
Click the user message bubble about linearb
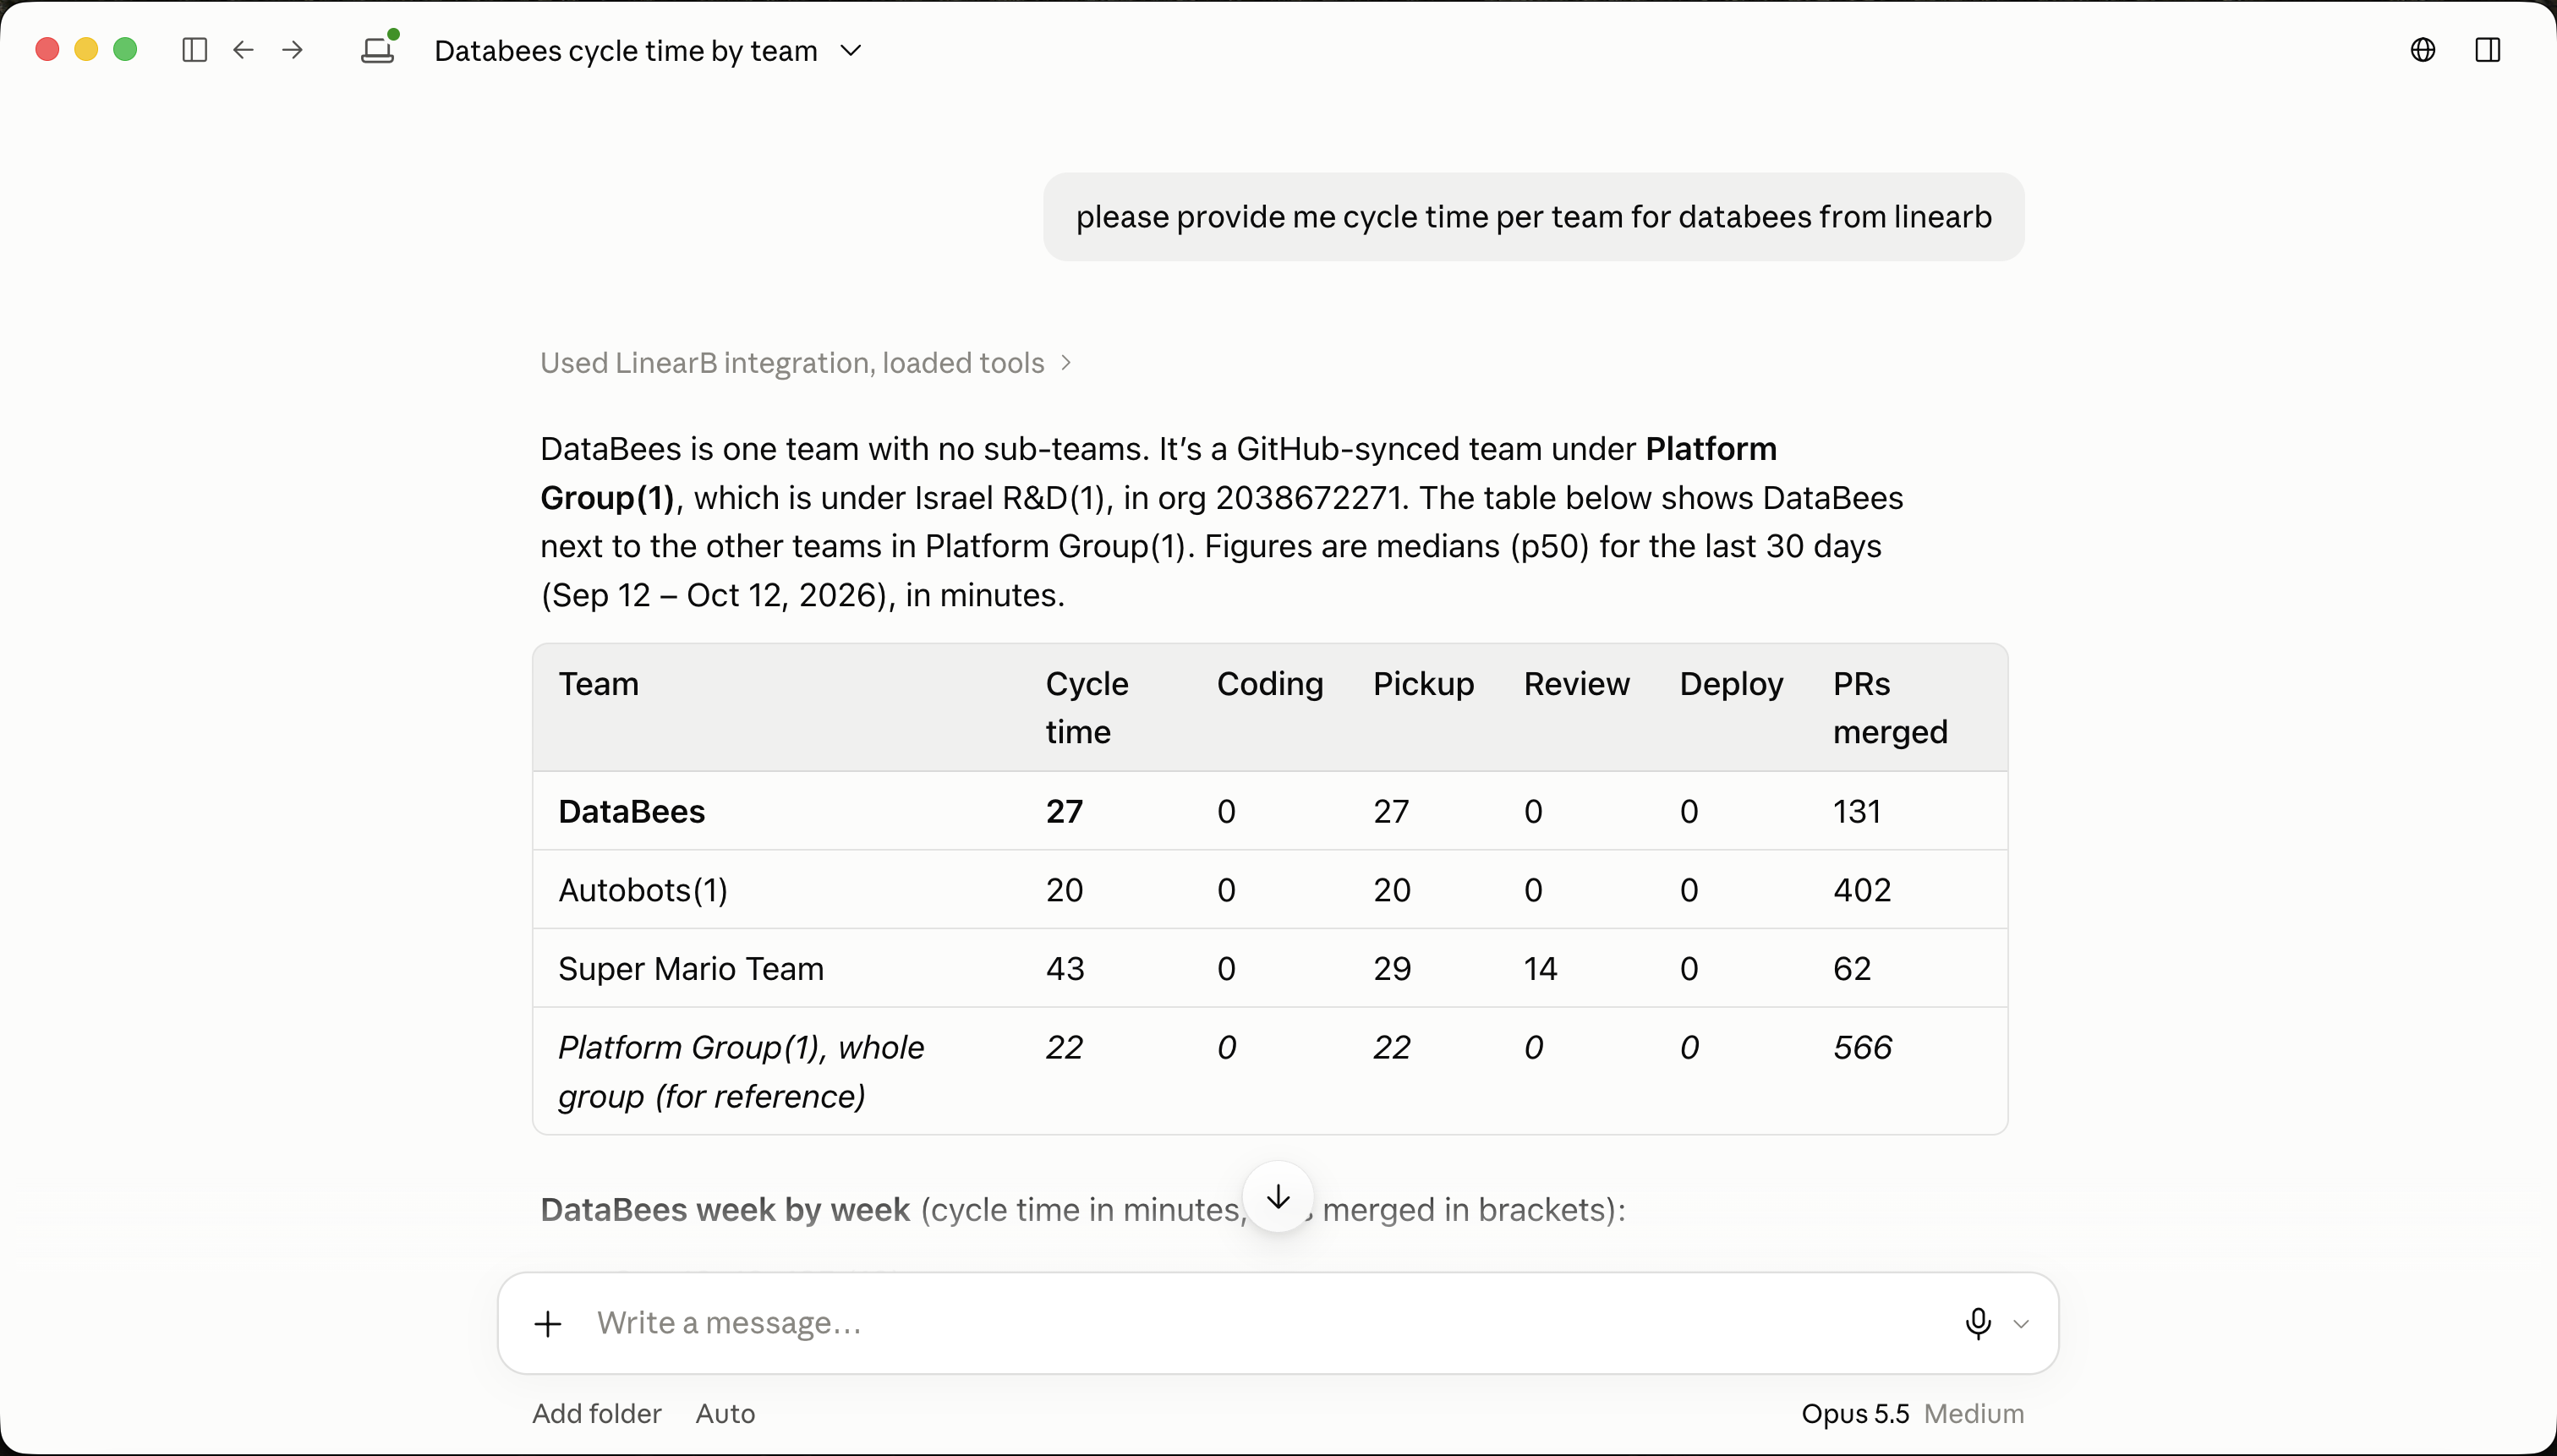[x=1533, y=217]
